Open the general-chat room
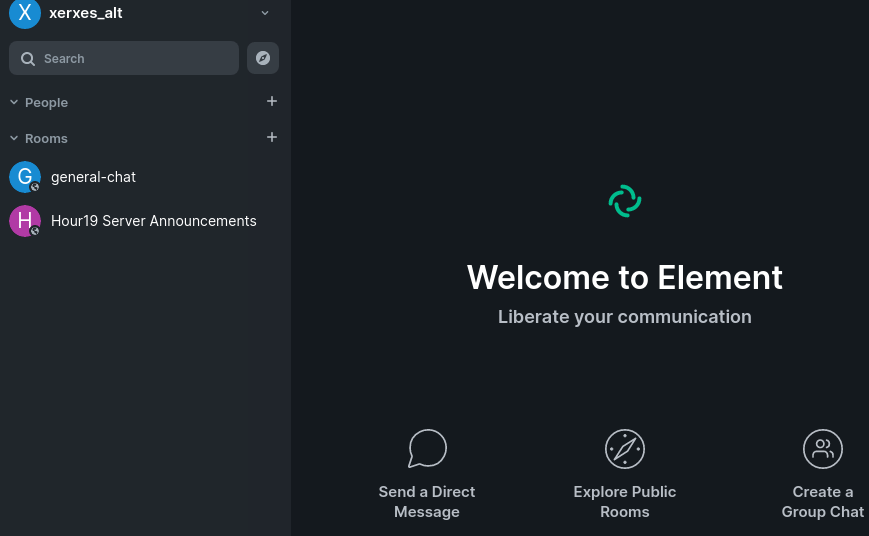Image resolution: width=869 pixels, height=536 pixels. pos(93,177)
